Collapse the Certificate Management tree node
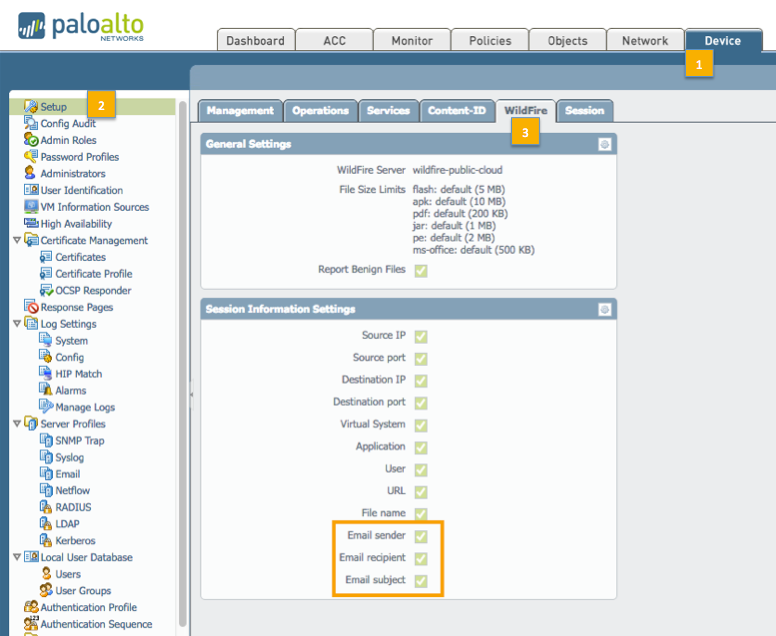 point(17,241)
